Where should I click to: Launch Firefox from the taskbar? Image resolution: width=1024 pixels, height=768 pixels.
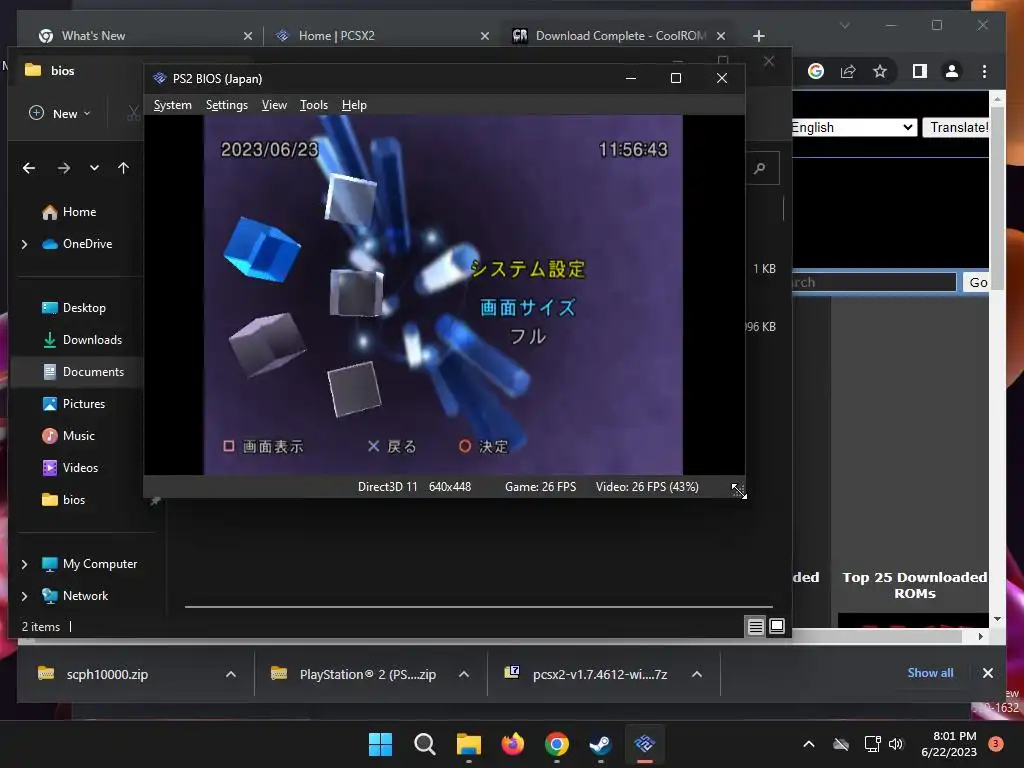pyautogui.click(x=513, y=744)
